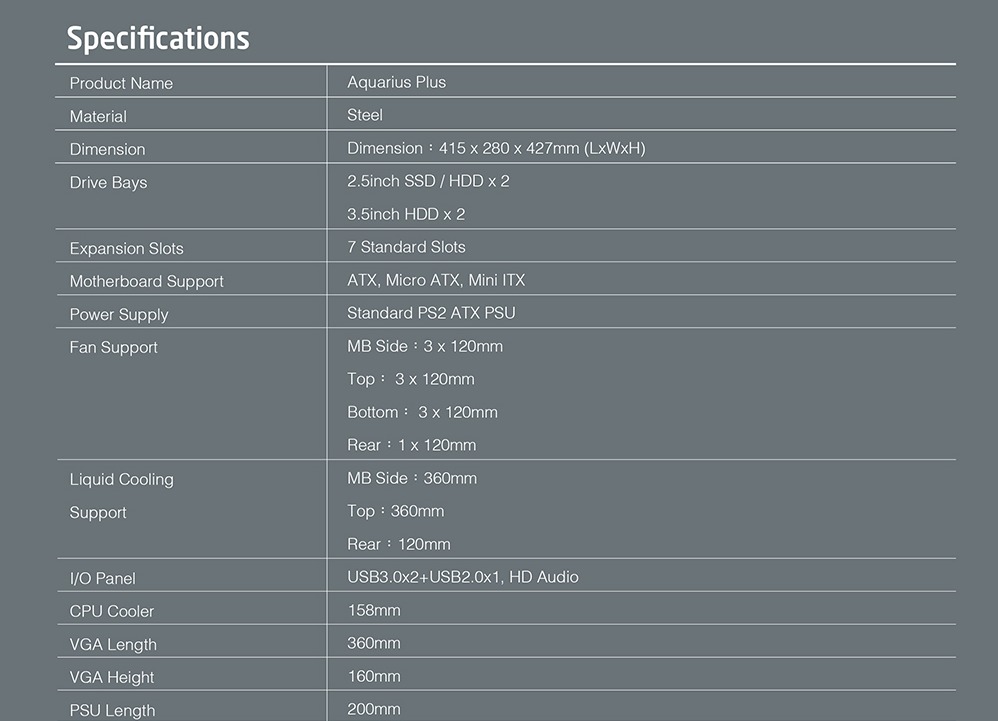Click the Motherboard Support label
This screenshot has height=721, width=998.
[146, 281]
